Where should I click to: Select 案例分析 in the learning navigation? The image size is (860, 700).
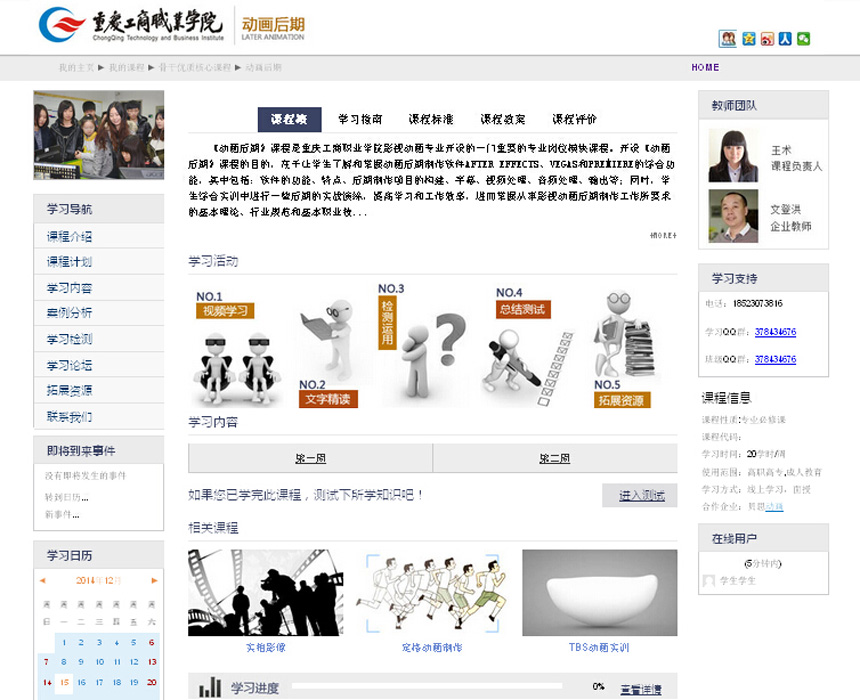click(70, 313)
